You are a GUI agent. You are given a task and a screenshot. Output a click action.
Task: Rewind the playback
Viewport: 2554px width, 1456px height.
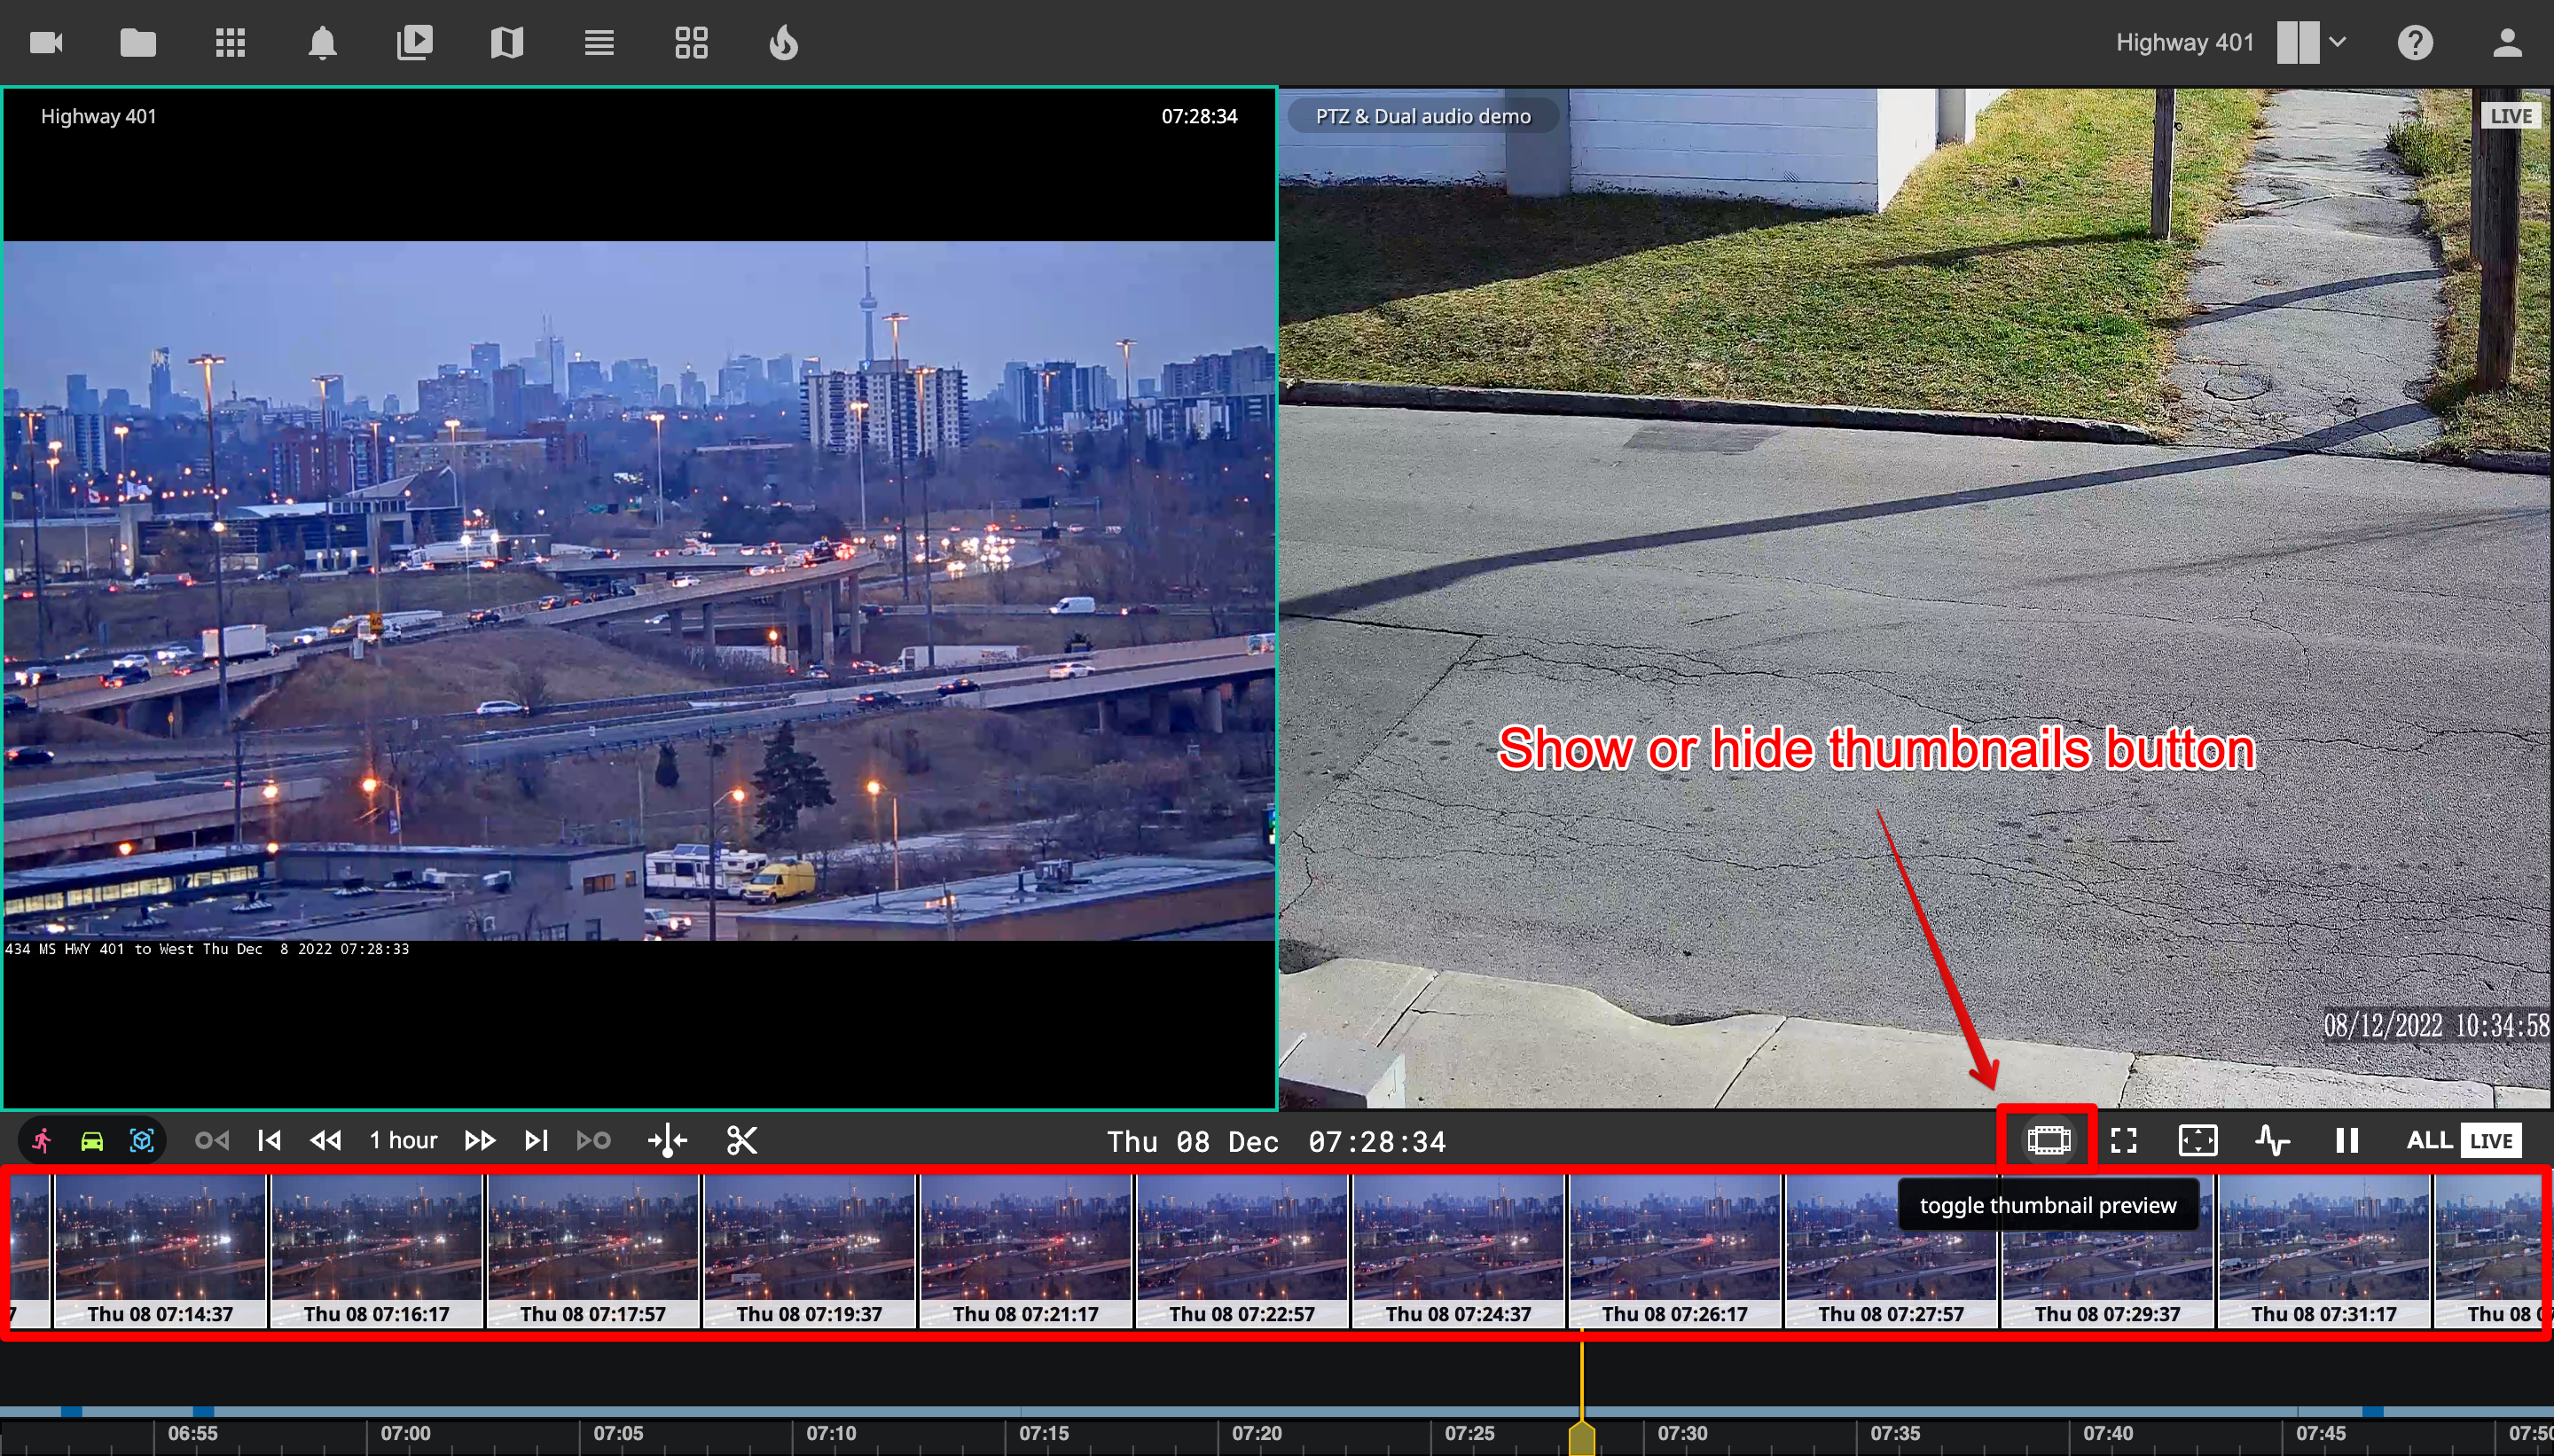pyautogui.click(x=326, y=1140)
